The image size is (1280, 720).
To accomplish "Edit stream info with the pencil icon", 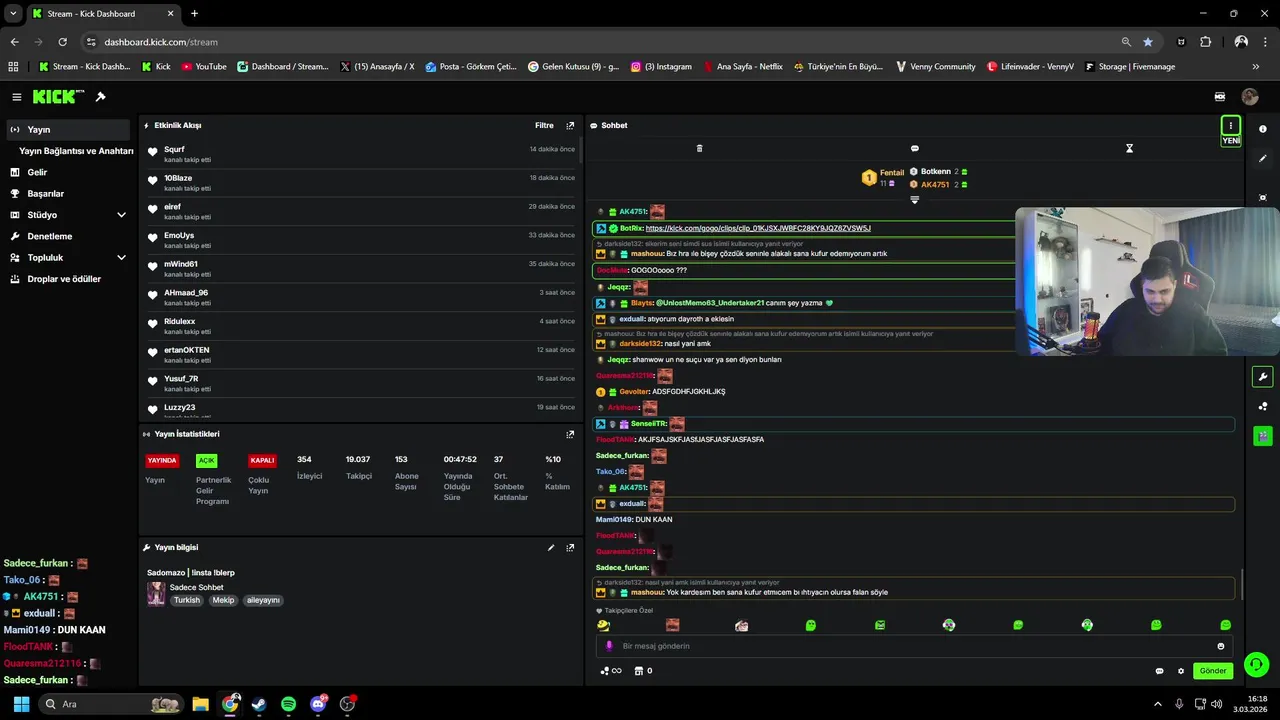I will coord(551,548).
